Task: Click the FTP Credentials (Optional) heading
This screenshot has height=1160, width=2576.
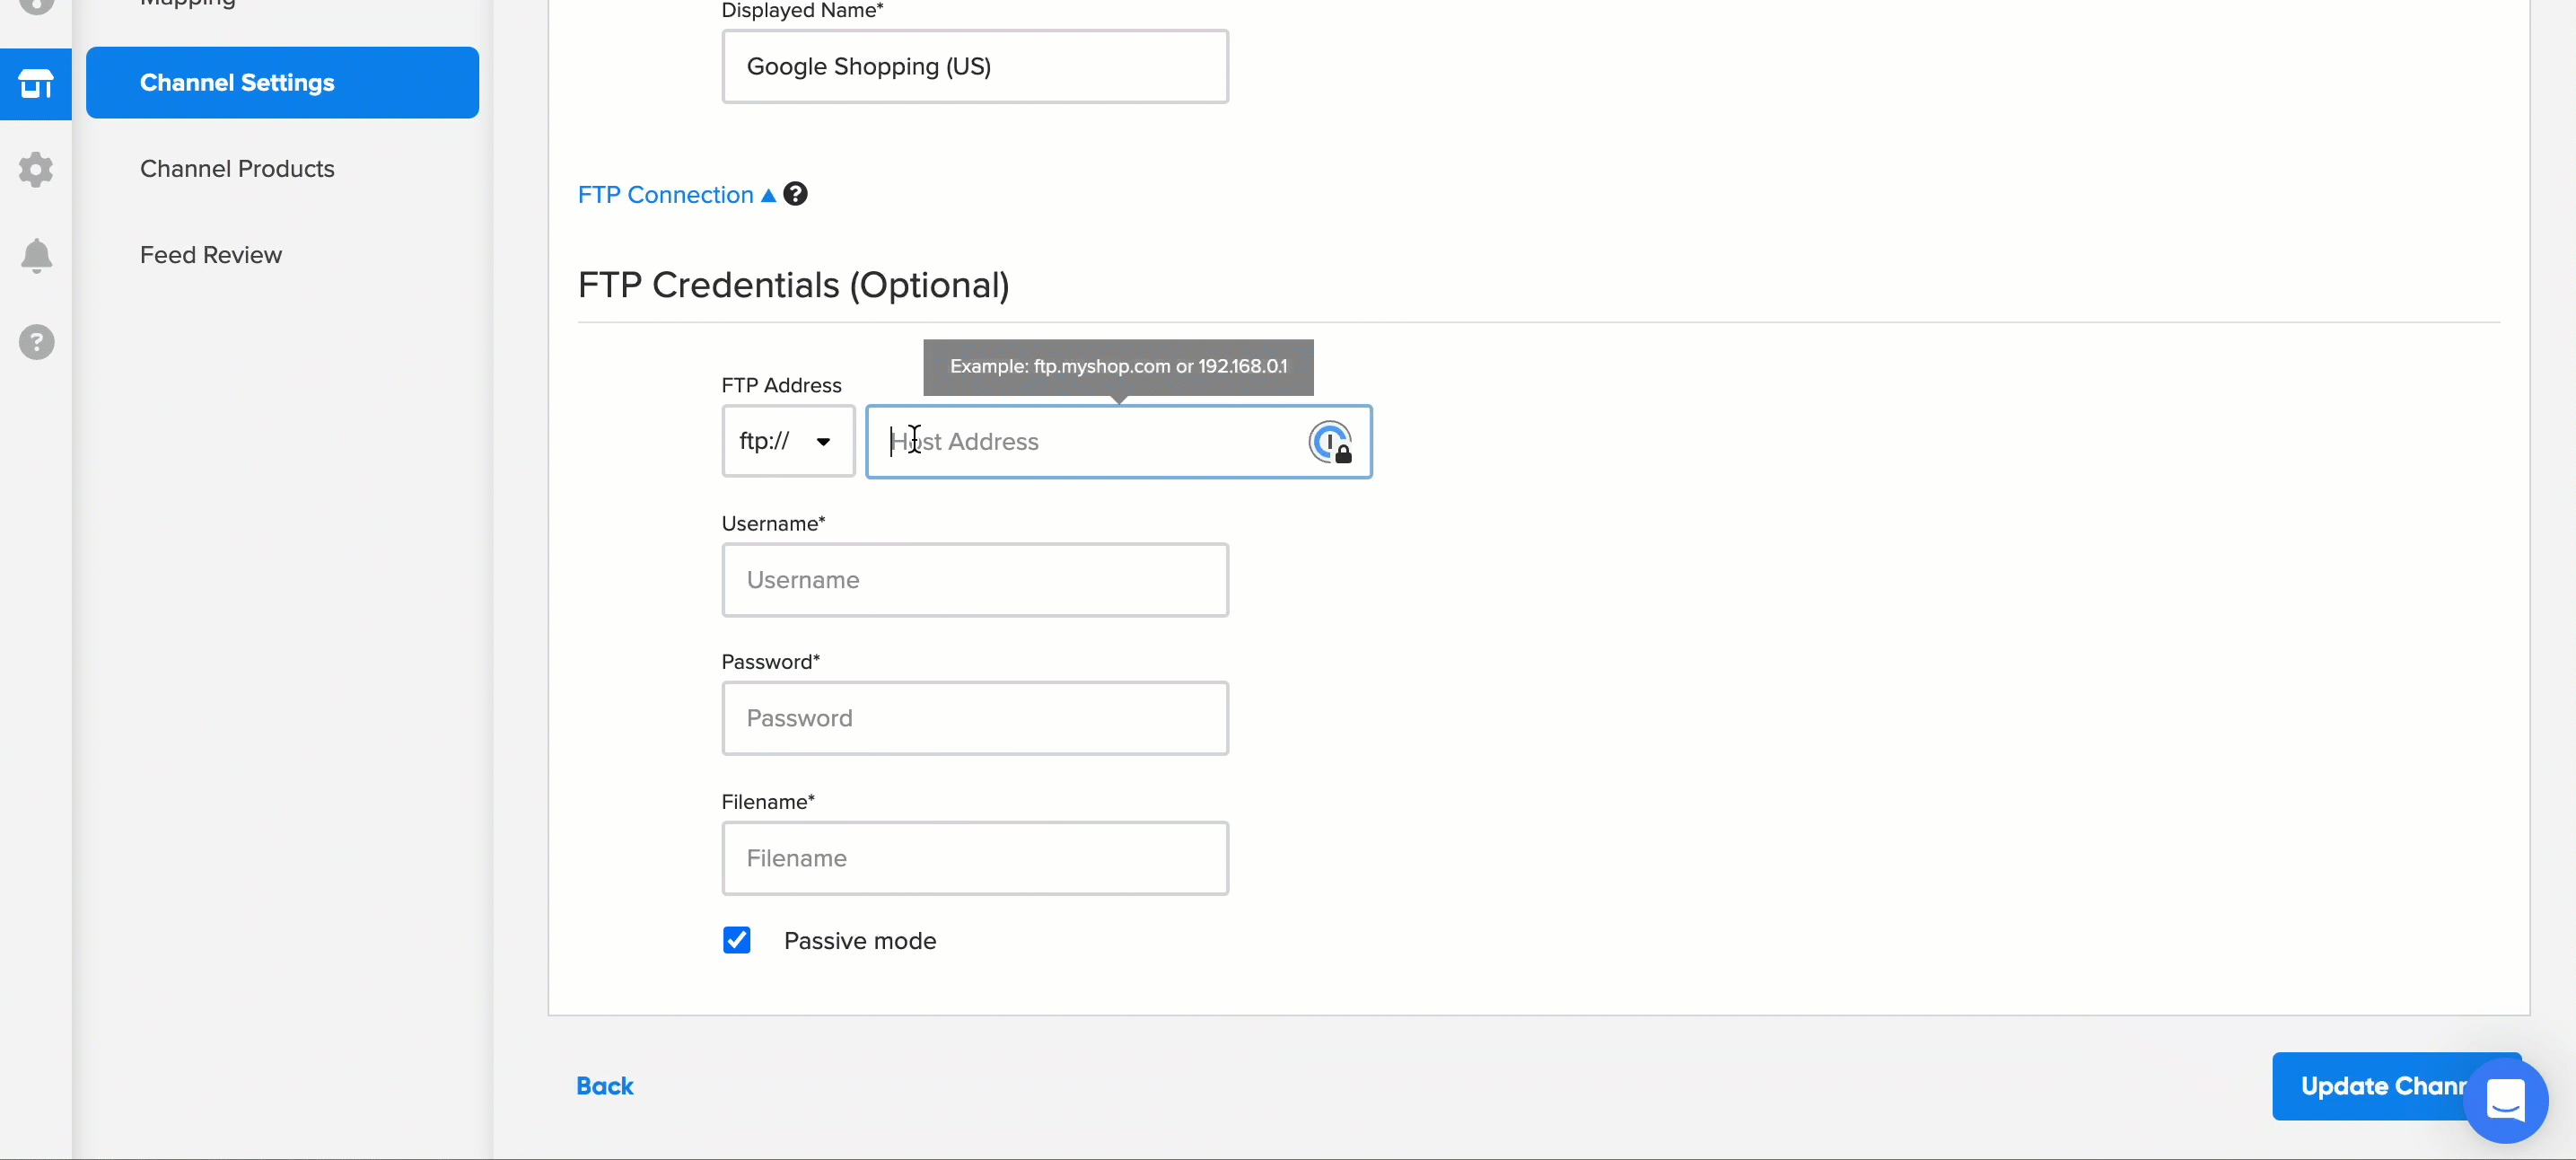Action: (x=794, y=285)
